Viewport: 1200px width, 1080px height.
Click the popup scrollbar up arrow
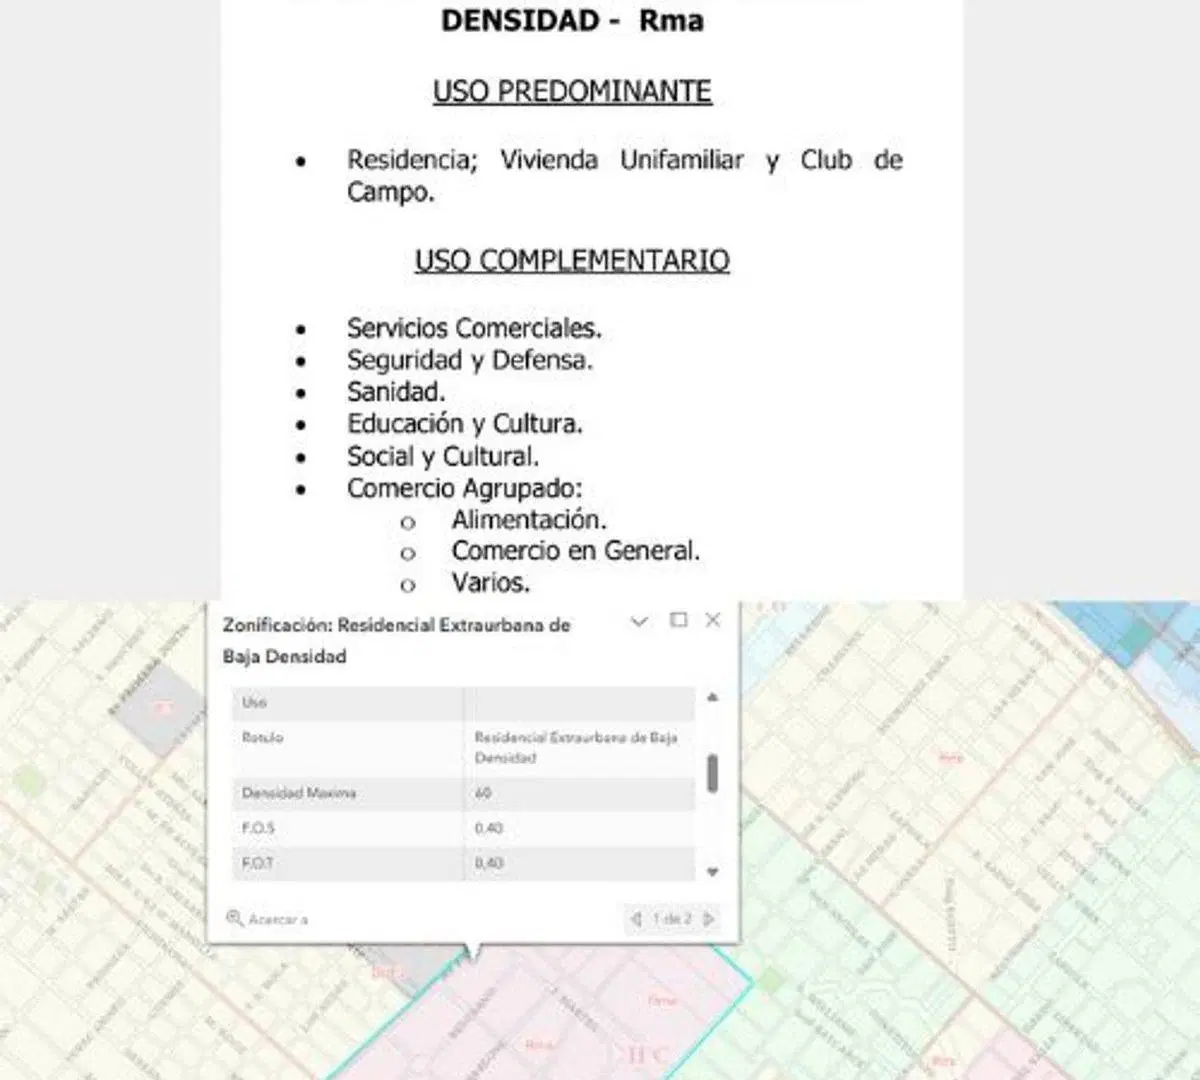712,697
